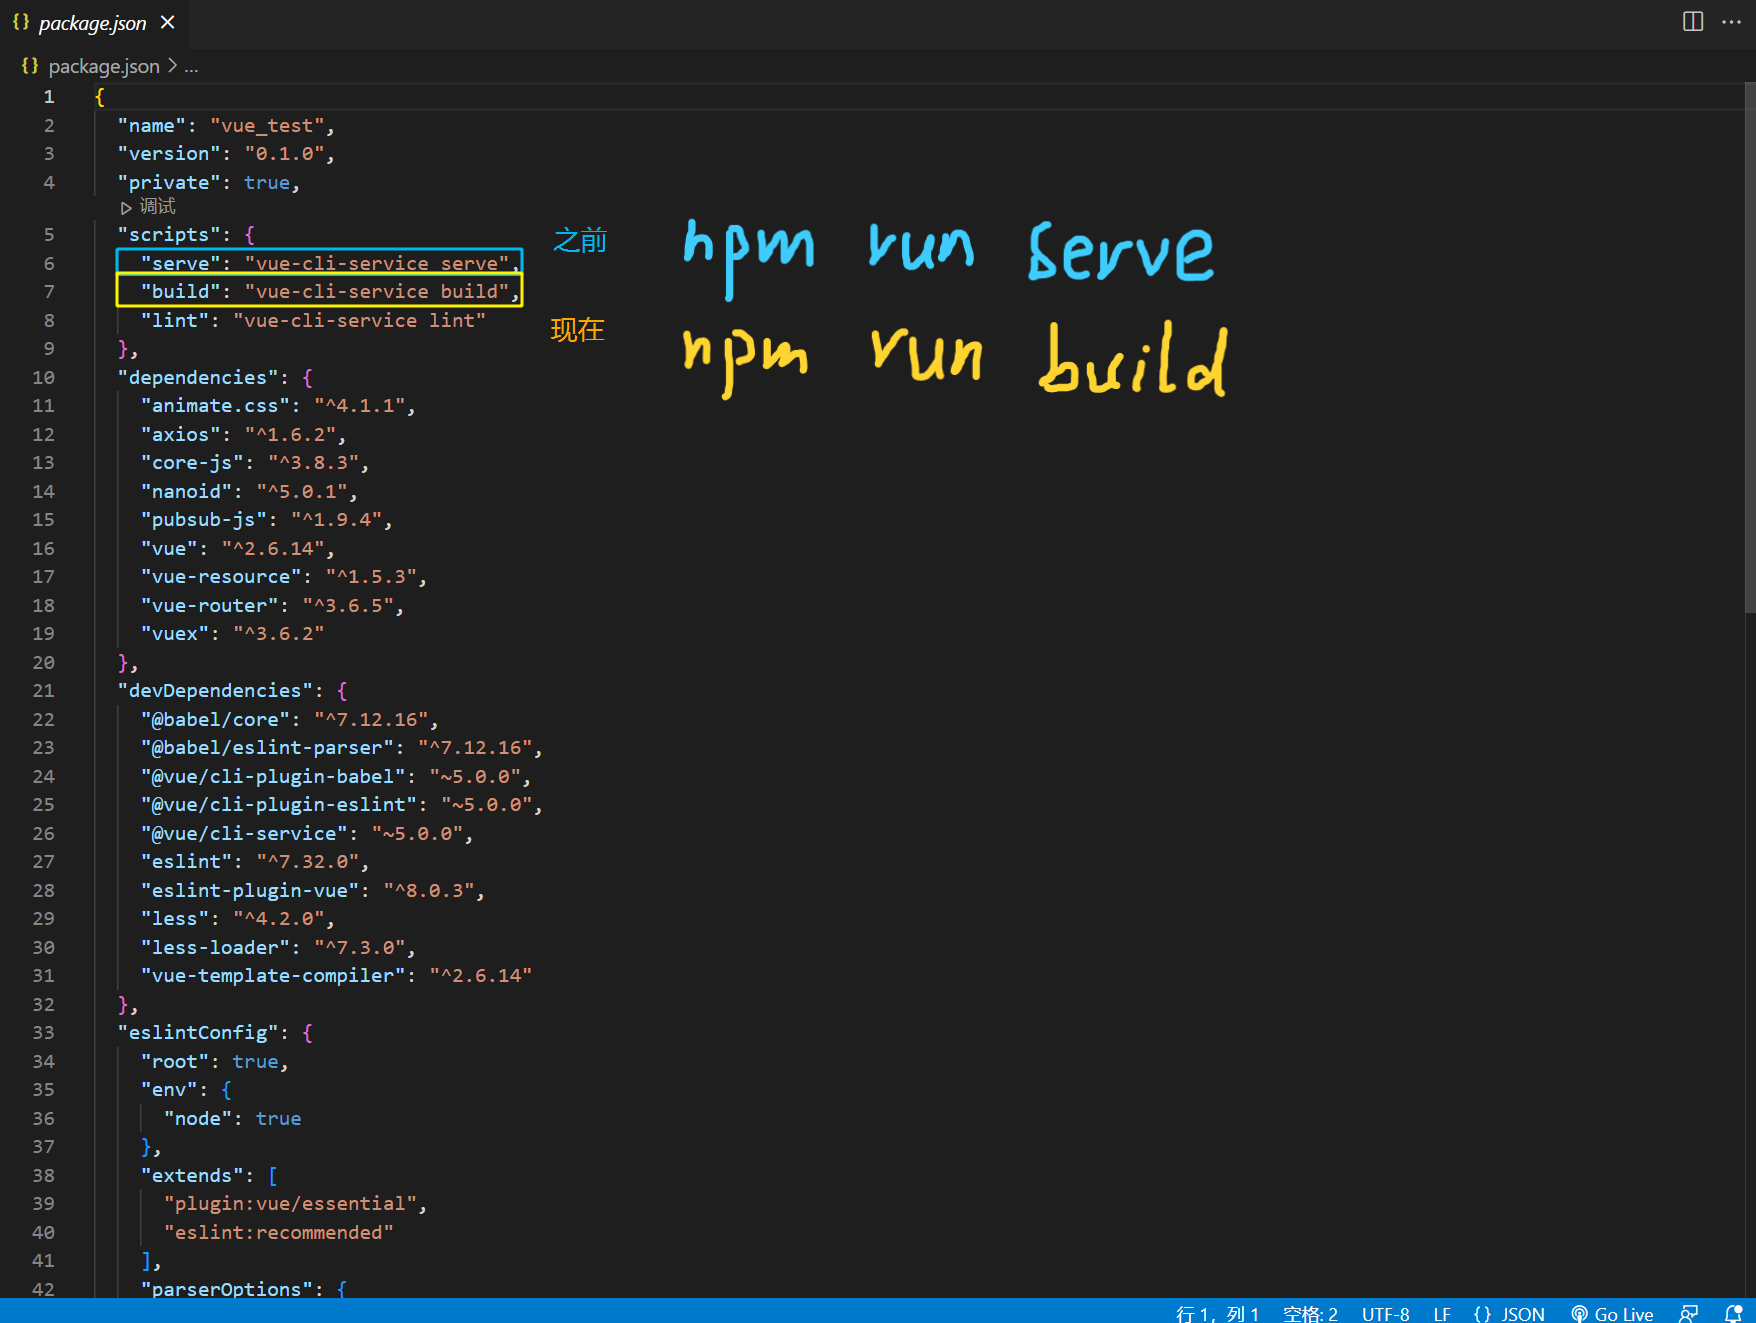Click line number 21 in gutter
Viewport: 1756px width, 1323px height.
pos(43,690)
